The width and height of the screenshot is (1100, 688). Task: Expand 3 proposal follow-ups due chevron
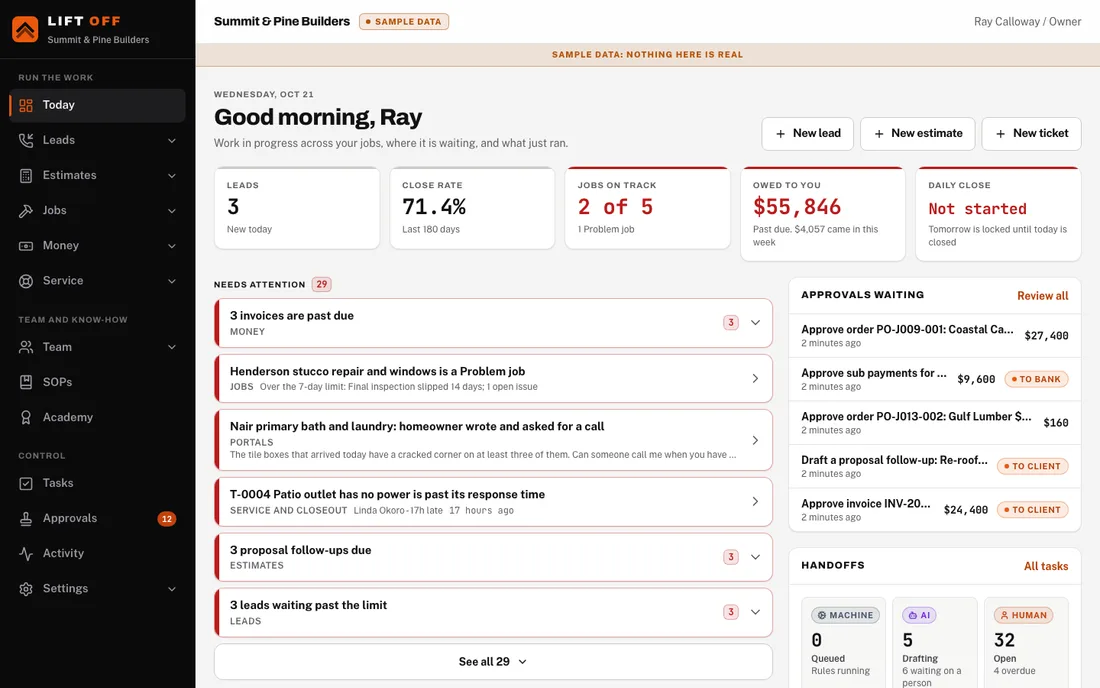756,557
